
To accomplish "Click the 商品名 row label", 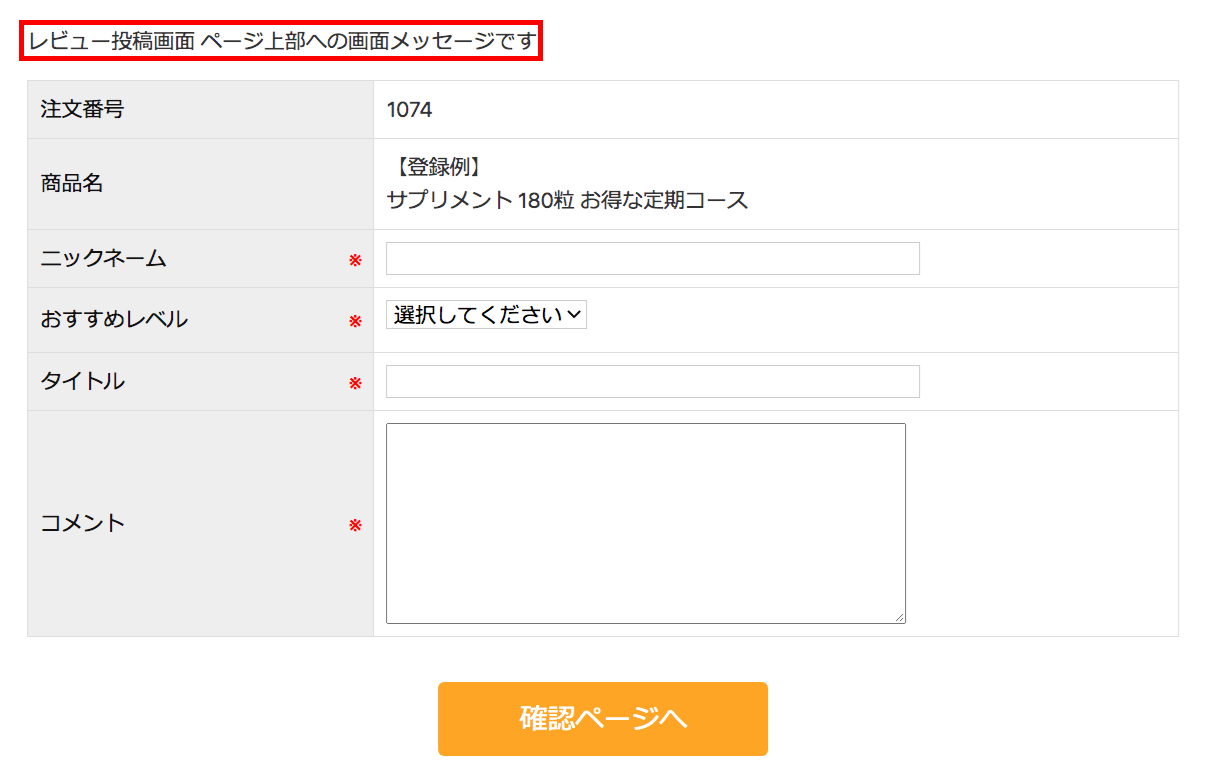I will tap(72, 184).
